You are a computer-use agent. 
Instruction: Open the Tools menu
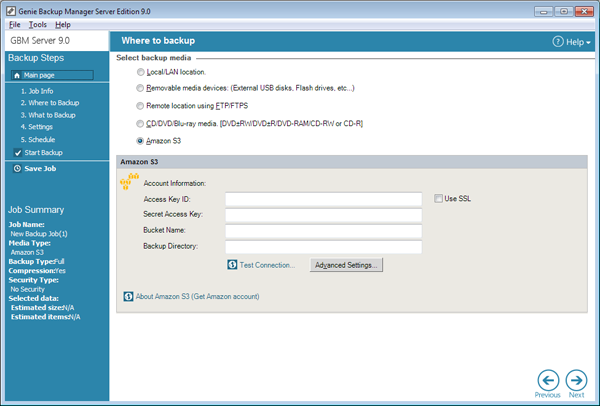click(x=38, y=24)
